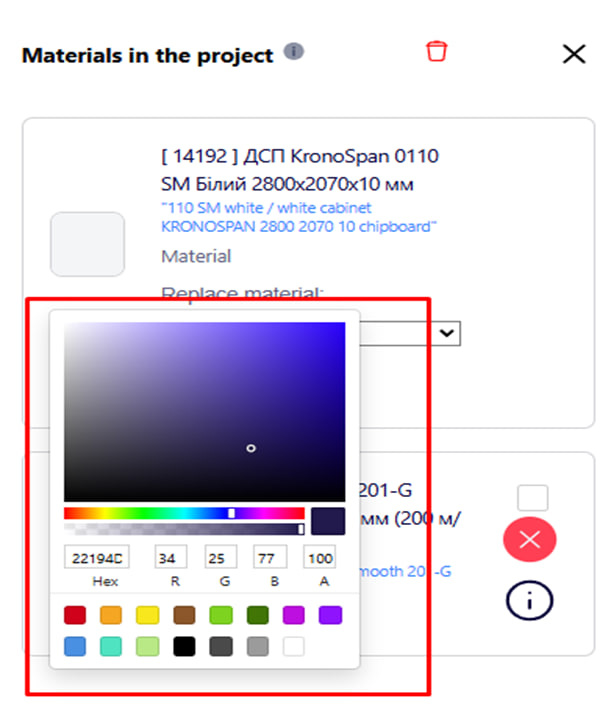Pick the black preset color swatch
Viewport: 611px width, 723px height.
click(x=184, y=646)
